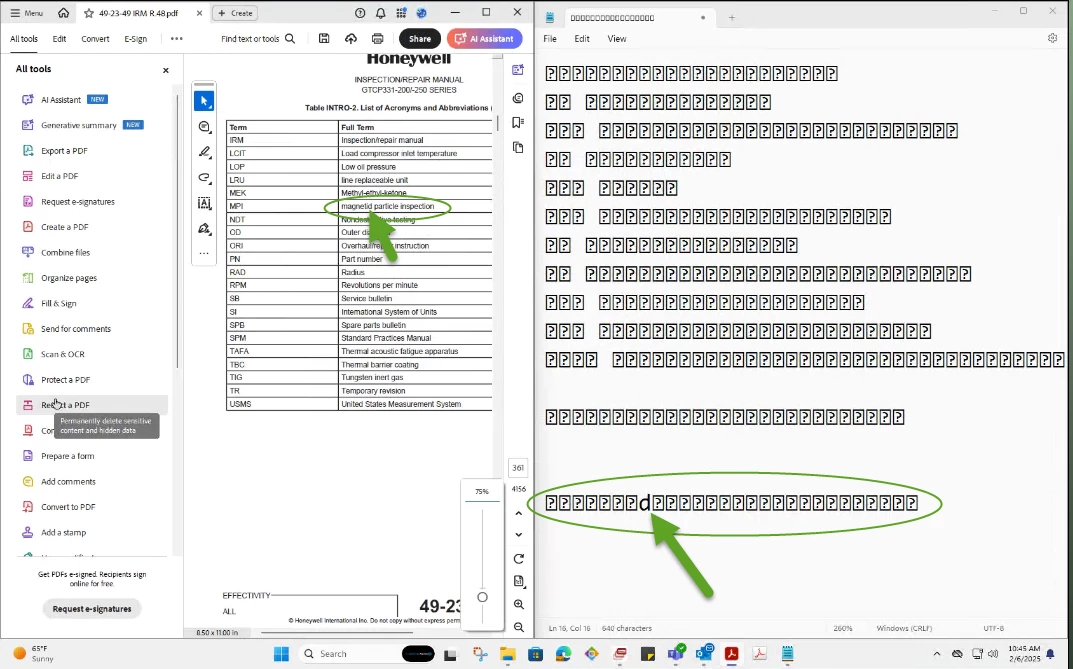1073x669 pixels.
Task: Open the Acrobat apps grid icon
Action: 401,13
